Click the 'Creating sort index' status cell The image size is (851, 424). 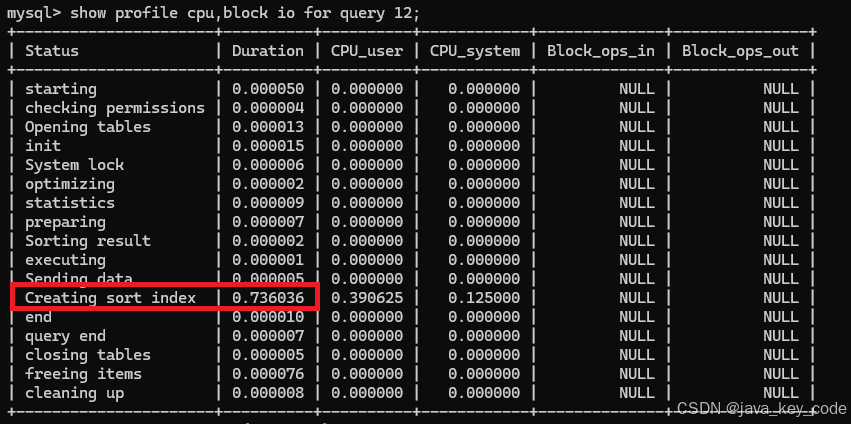pos(110,298)
